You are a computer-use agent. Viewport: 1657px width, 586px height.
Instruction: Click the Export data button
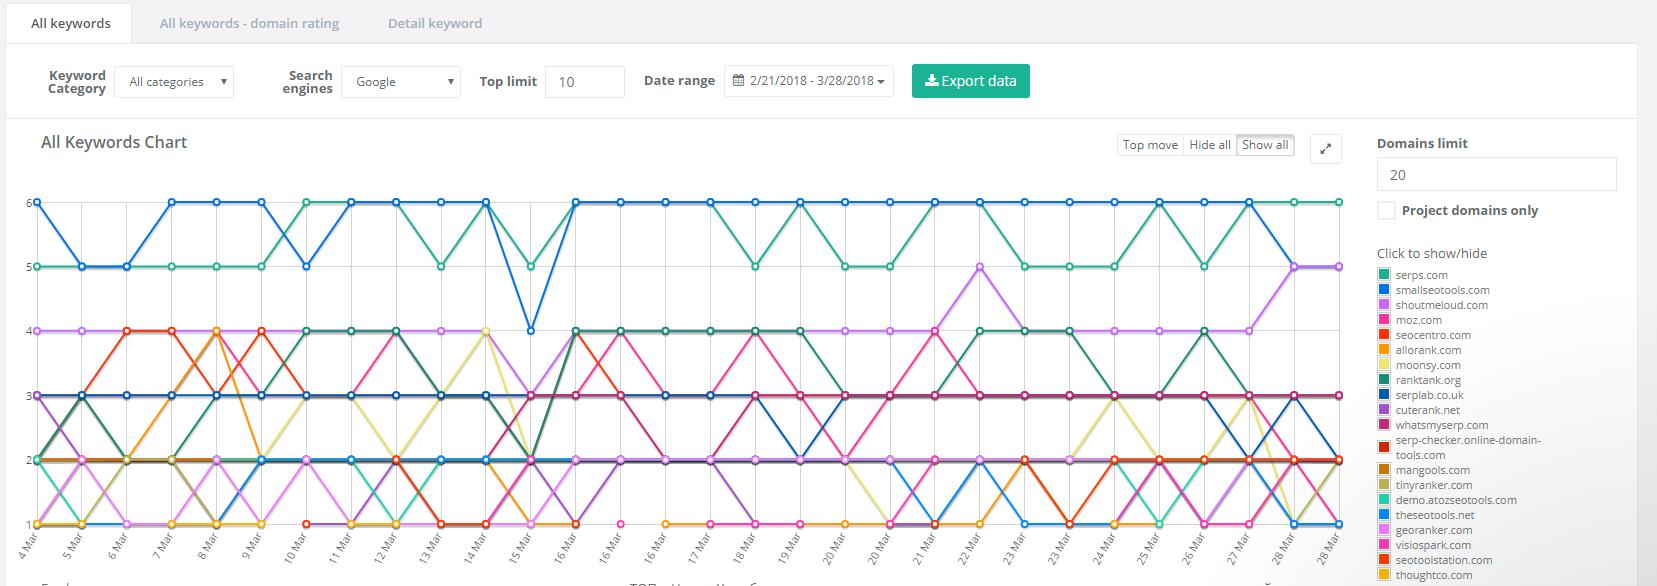pos(970,81)
